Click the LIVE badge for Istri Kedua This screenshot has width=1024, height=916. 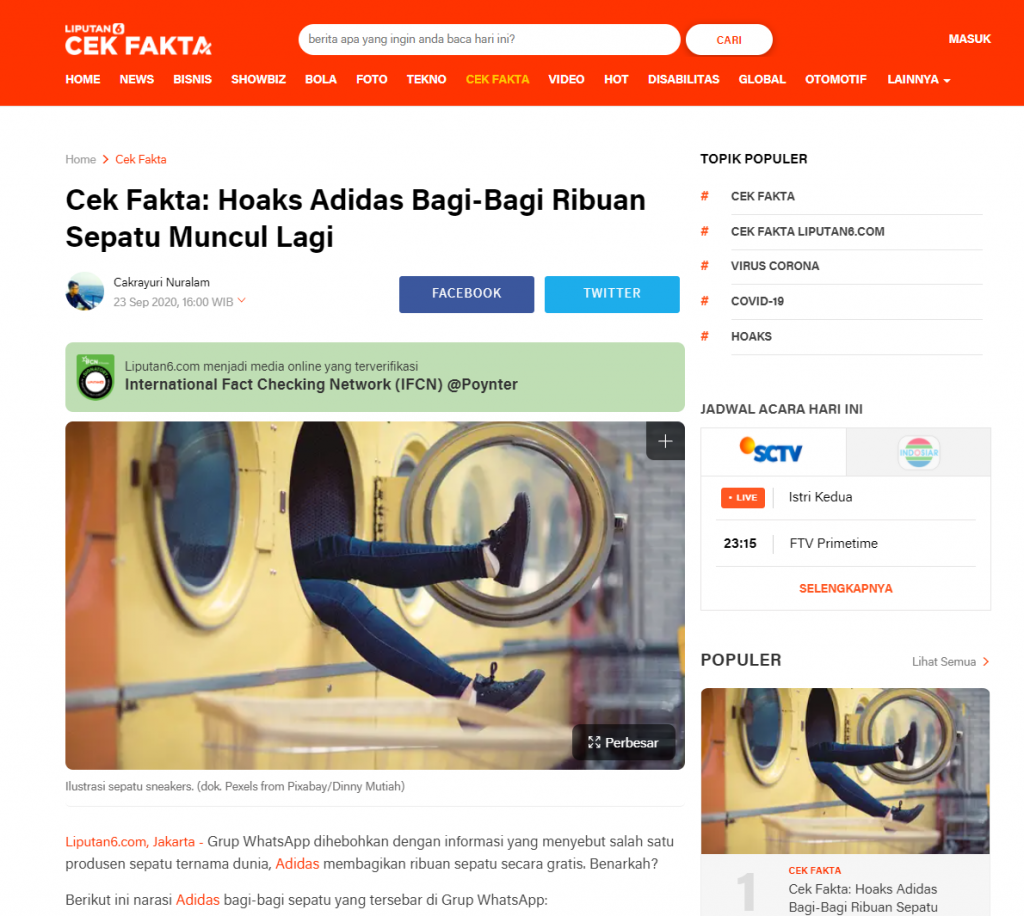(743, 497)
